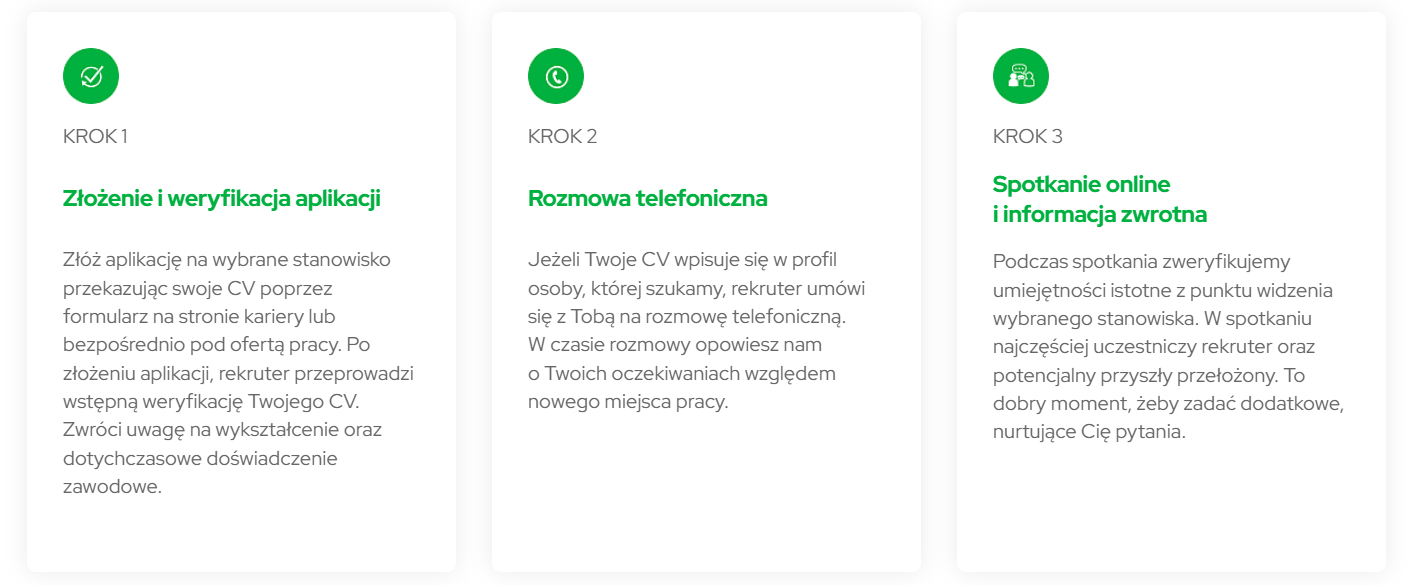
Task: Click the paragraph starting with Złóż aplikację
Action: [x=238, y=373]
